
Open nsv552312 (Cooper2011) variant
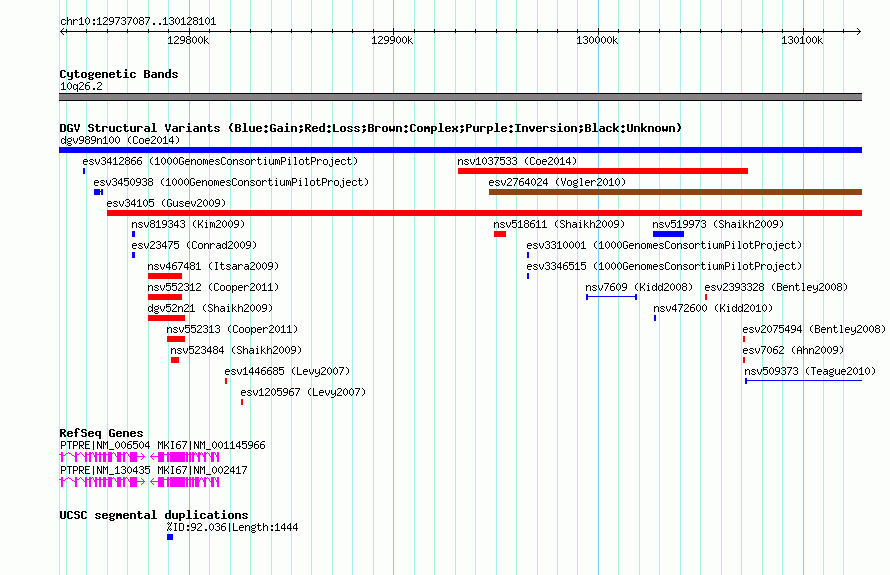(x=213, y=287)
